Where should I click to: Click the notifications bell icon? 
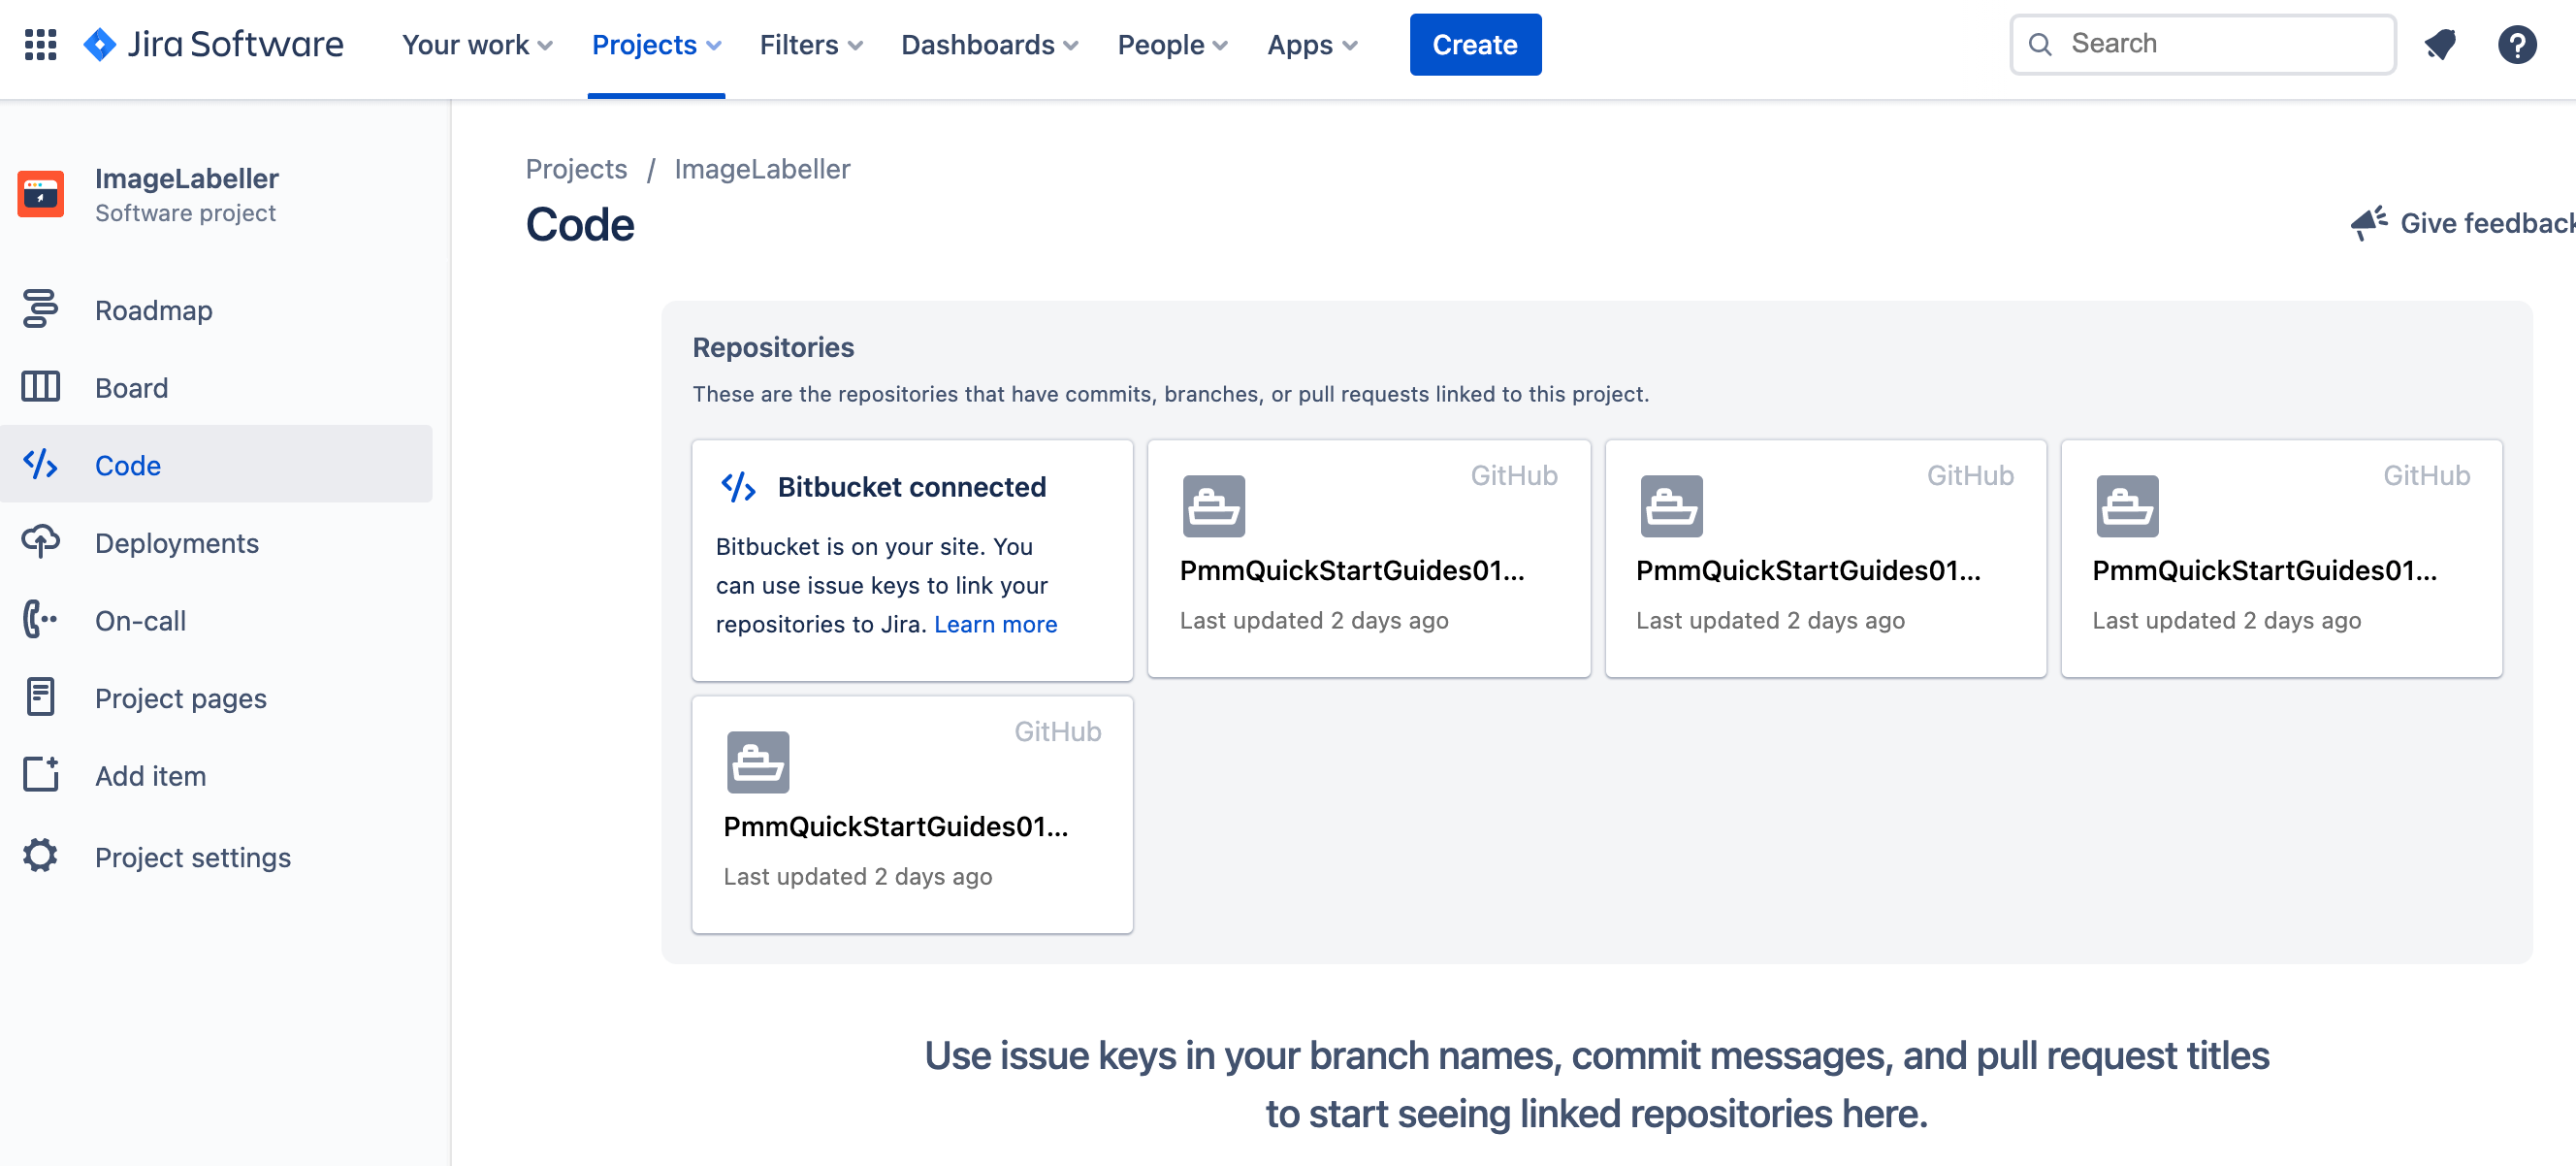pos(2439,45)
